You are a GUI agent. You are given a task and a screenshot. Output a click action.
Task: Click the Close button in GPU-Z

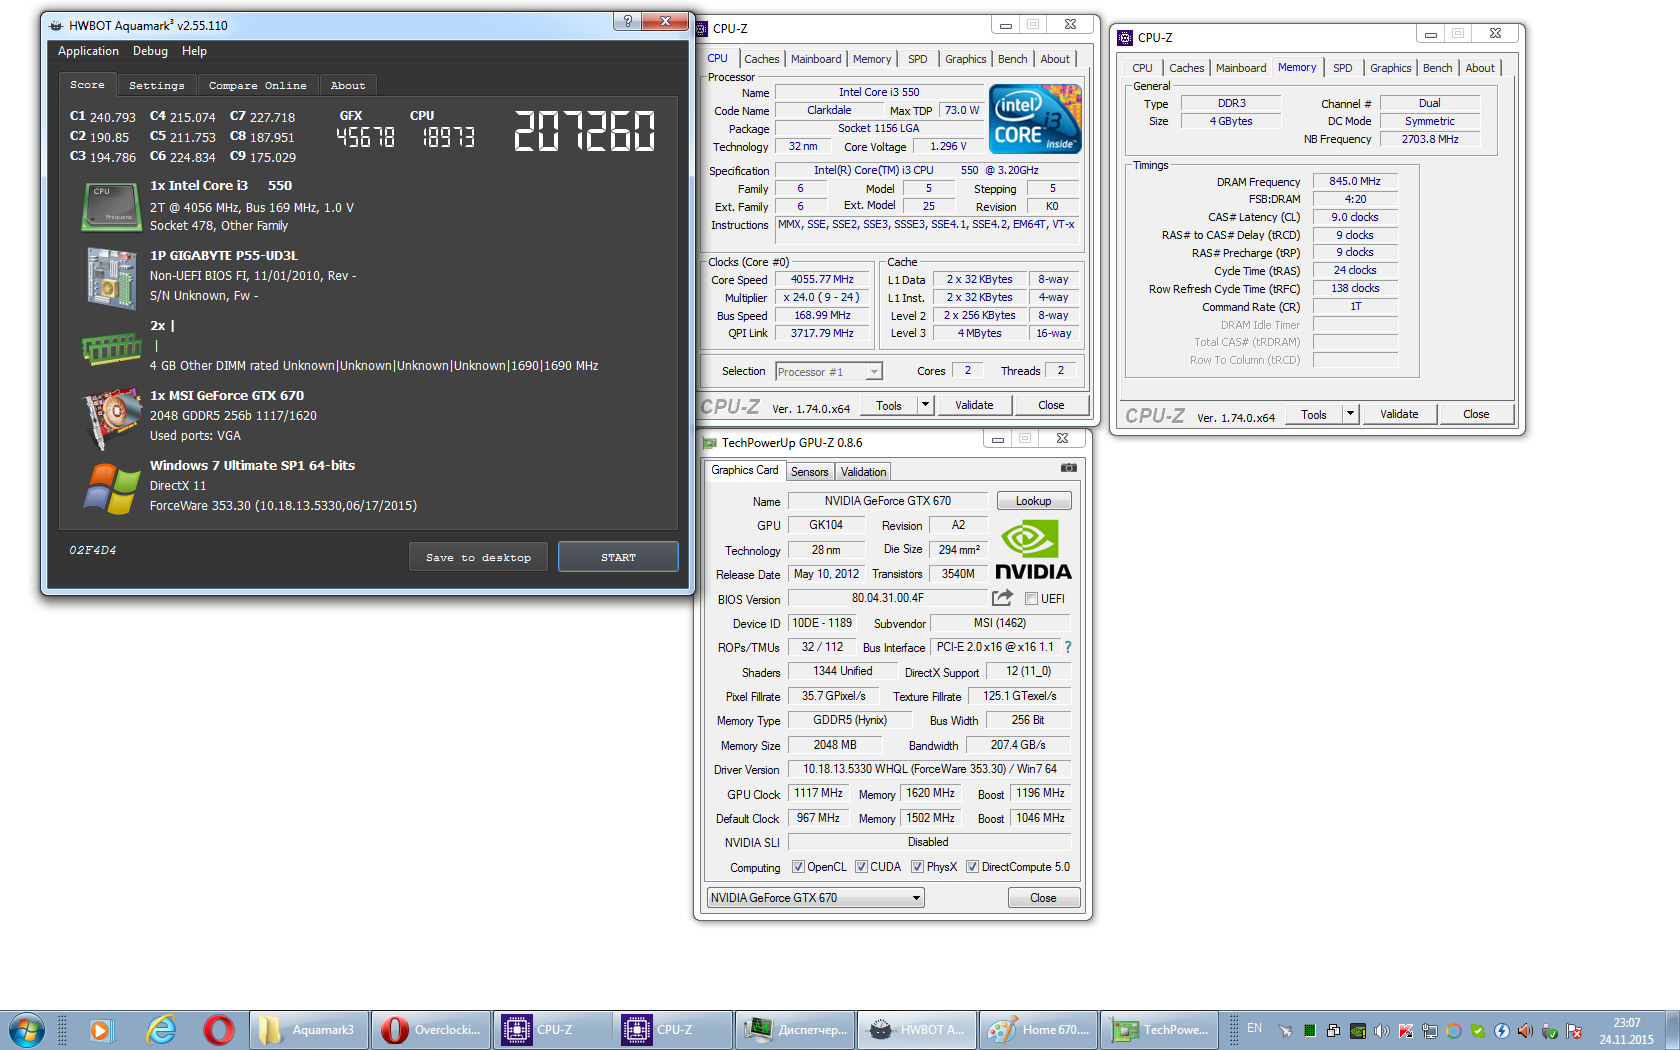[1043, 898]
